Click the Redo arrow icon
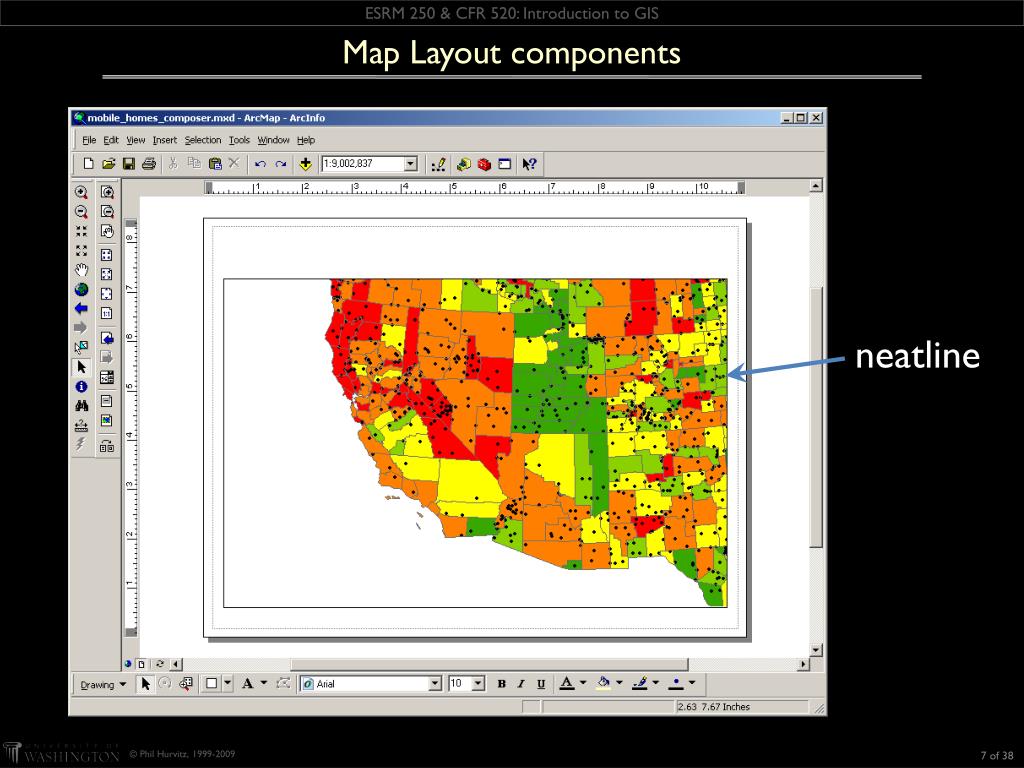The width and height of the screenshot is (1024, 768). (x=281, y=164)
